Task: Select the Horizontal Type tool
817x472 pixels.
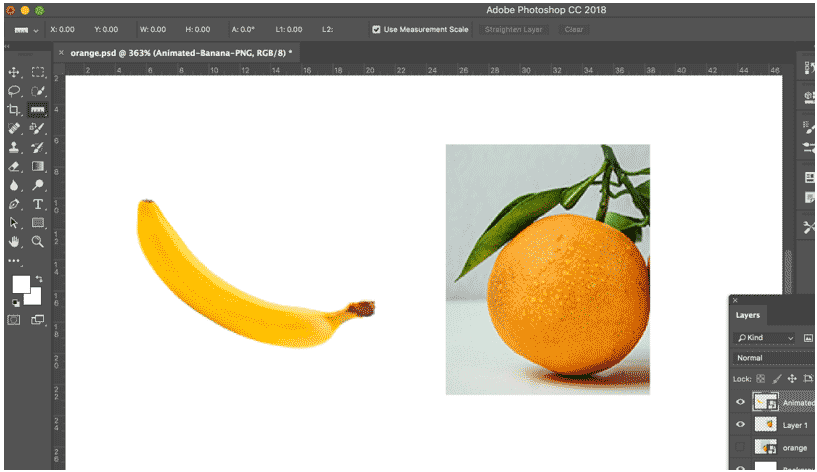Action: pos(38,204)
